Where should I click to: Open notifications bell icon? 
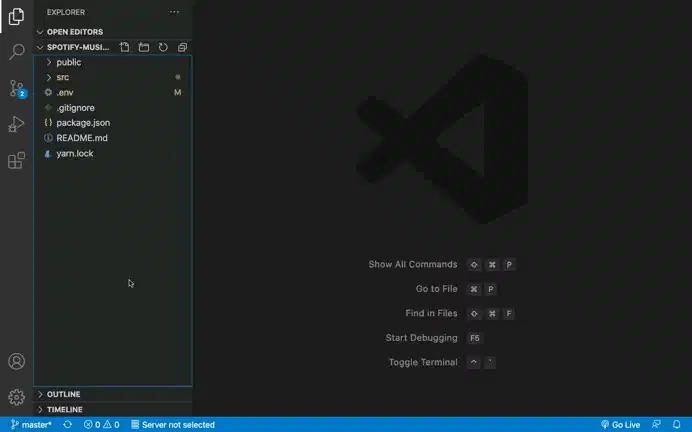677,424
